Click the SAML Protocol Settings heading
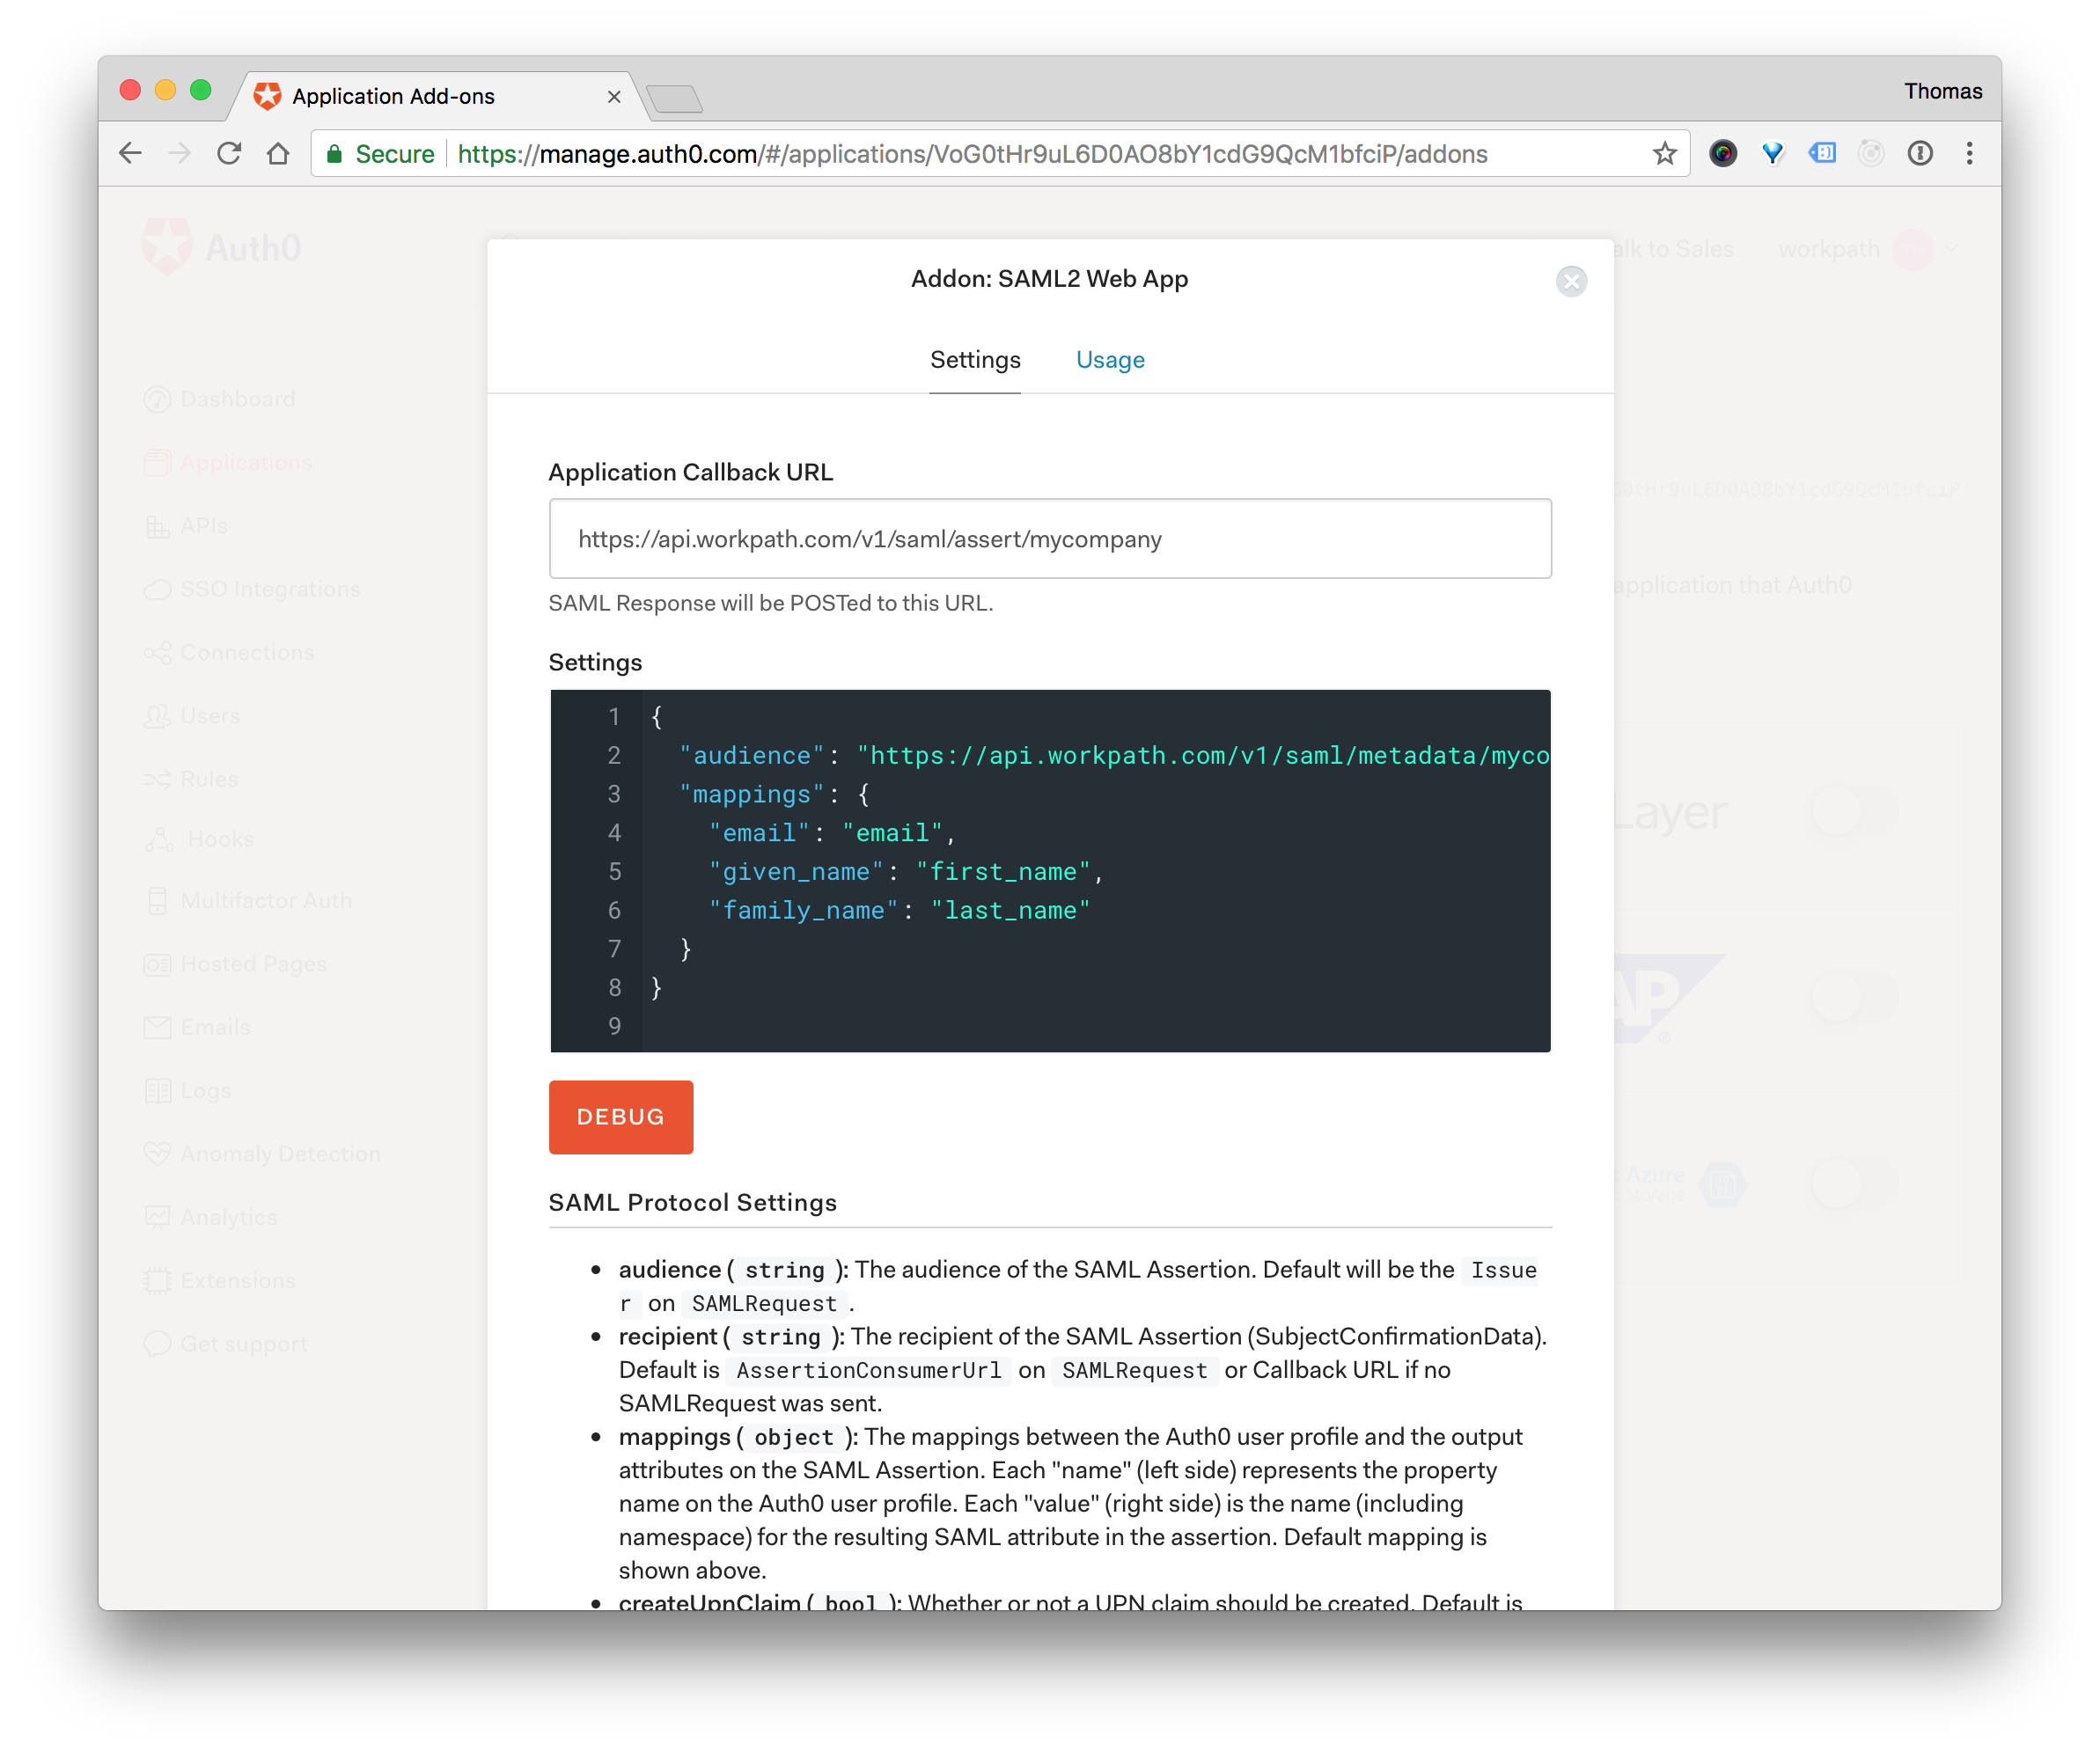 click(x=692, y=1202)
